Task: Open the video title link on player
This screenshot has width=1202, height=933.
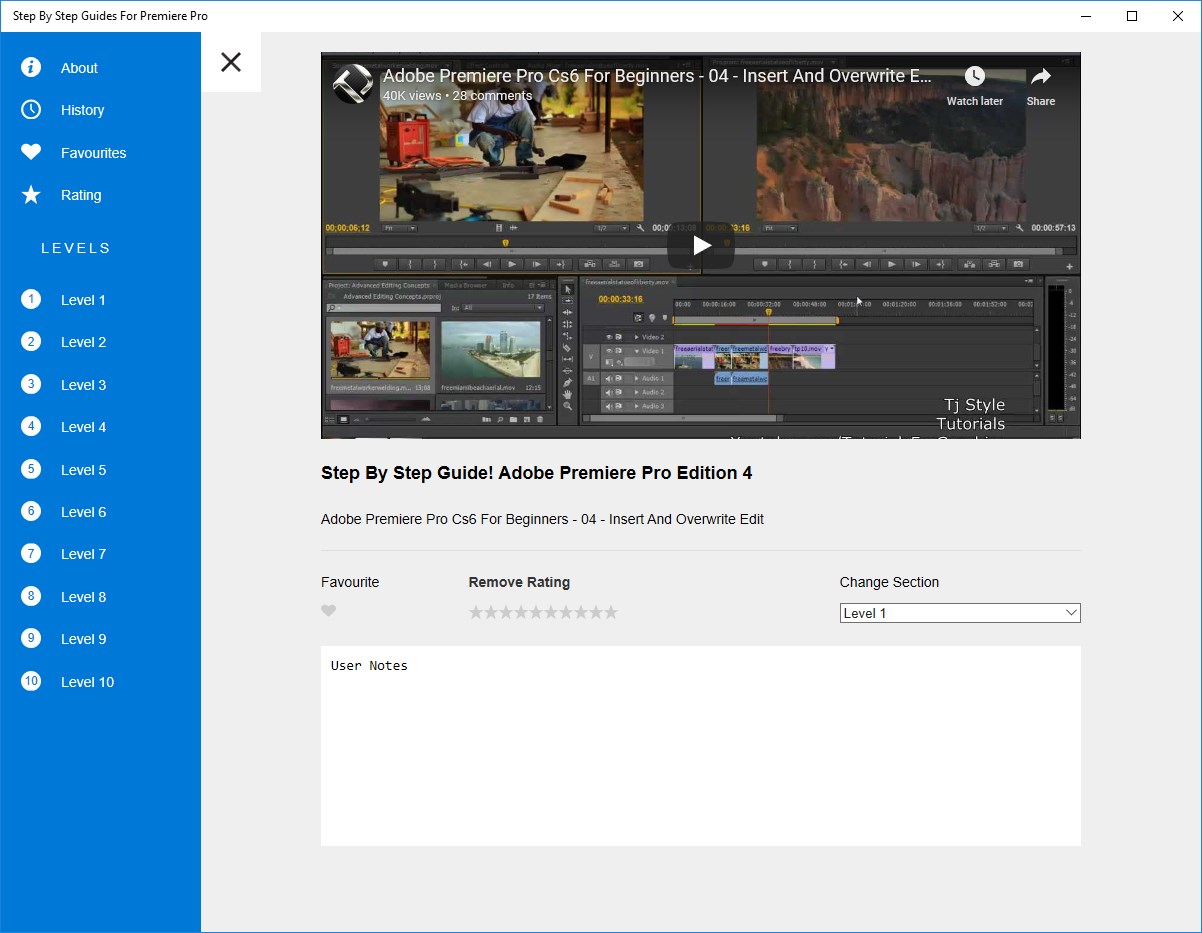Action: click(657, 76)
